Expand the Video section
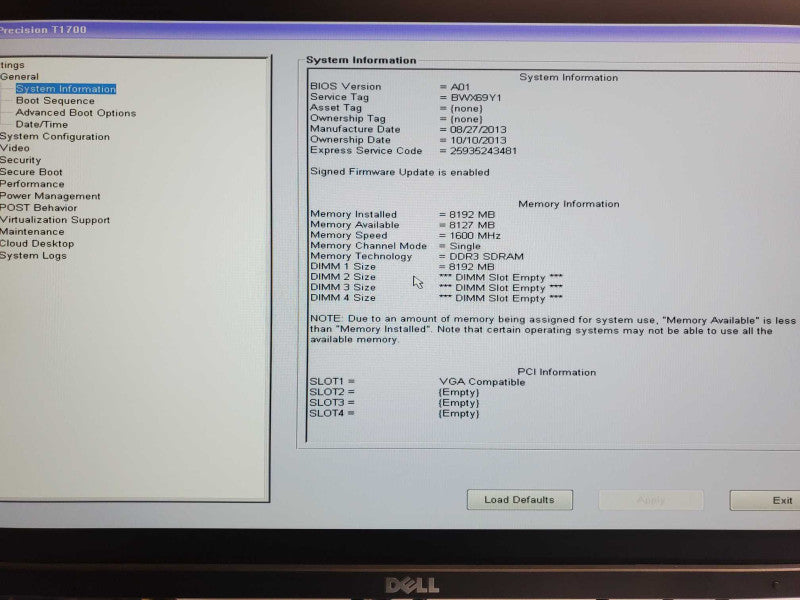800x600 pixels. click(15, 148)
